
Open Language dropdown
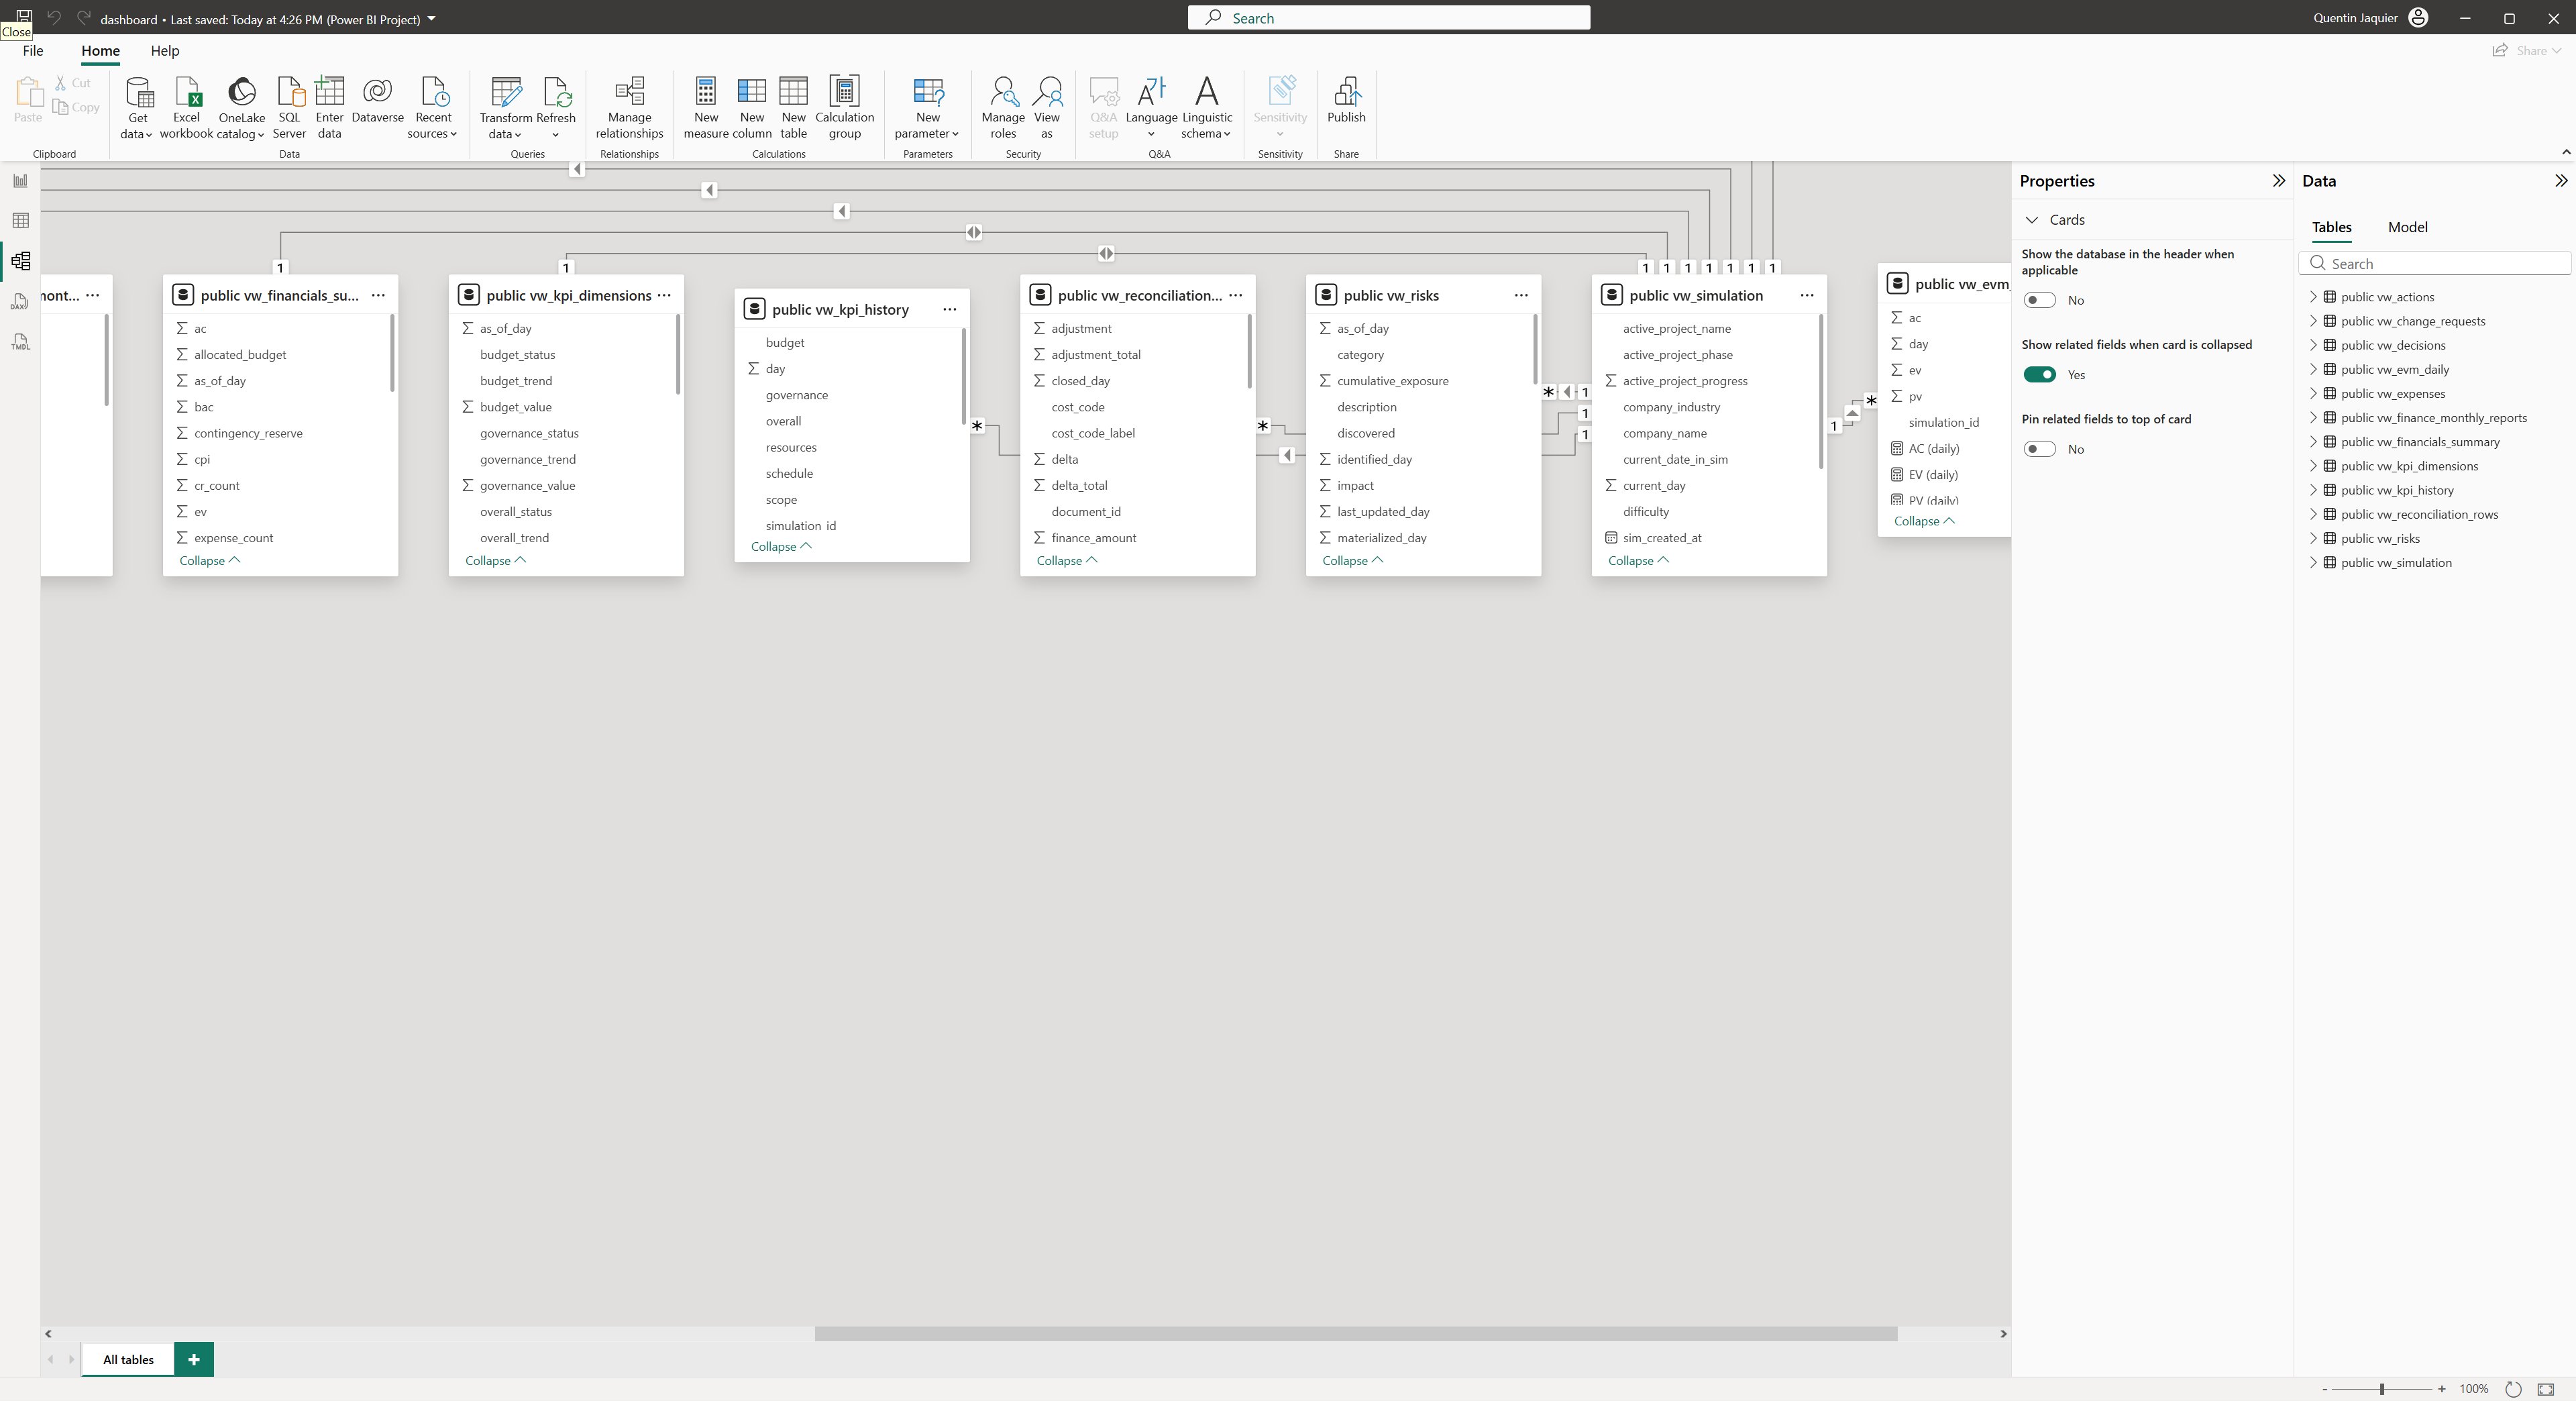1151,108
